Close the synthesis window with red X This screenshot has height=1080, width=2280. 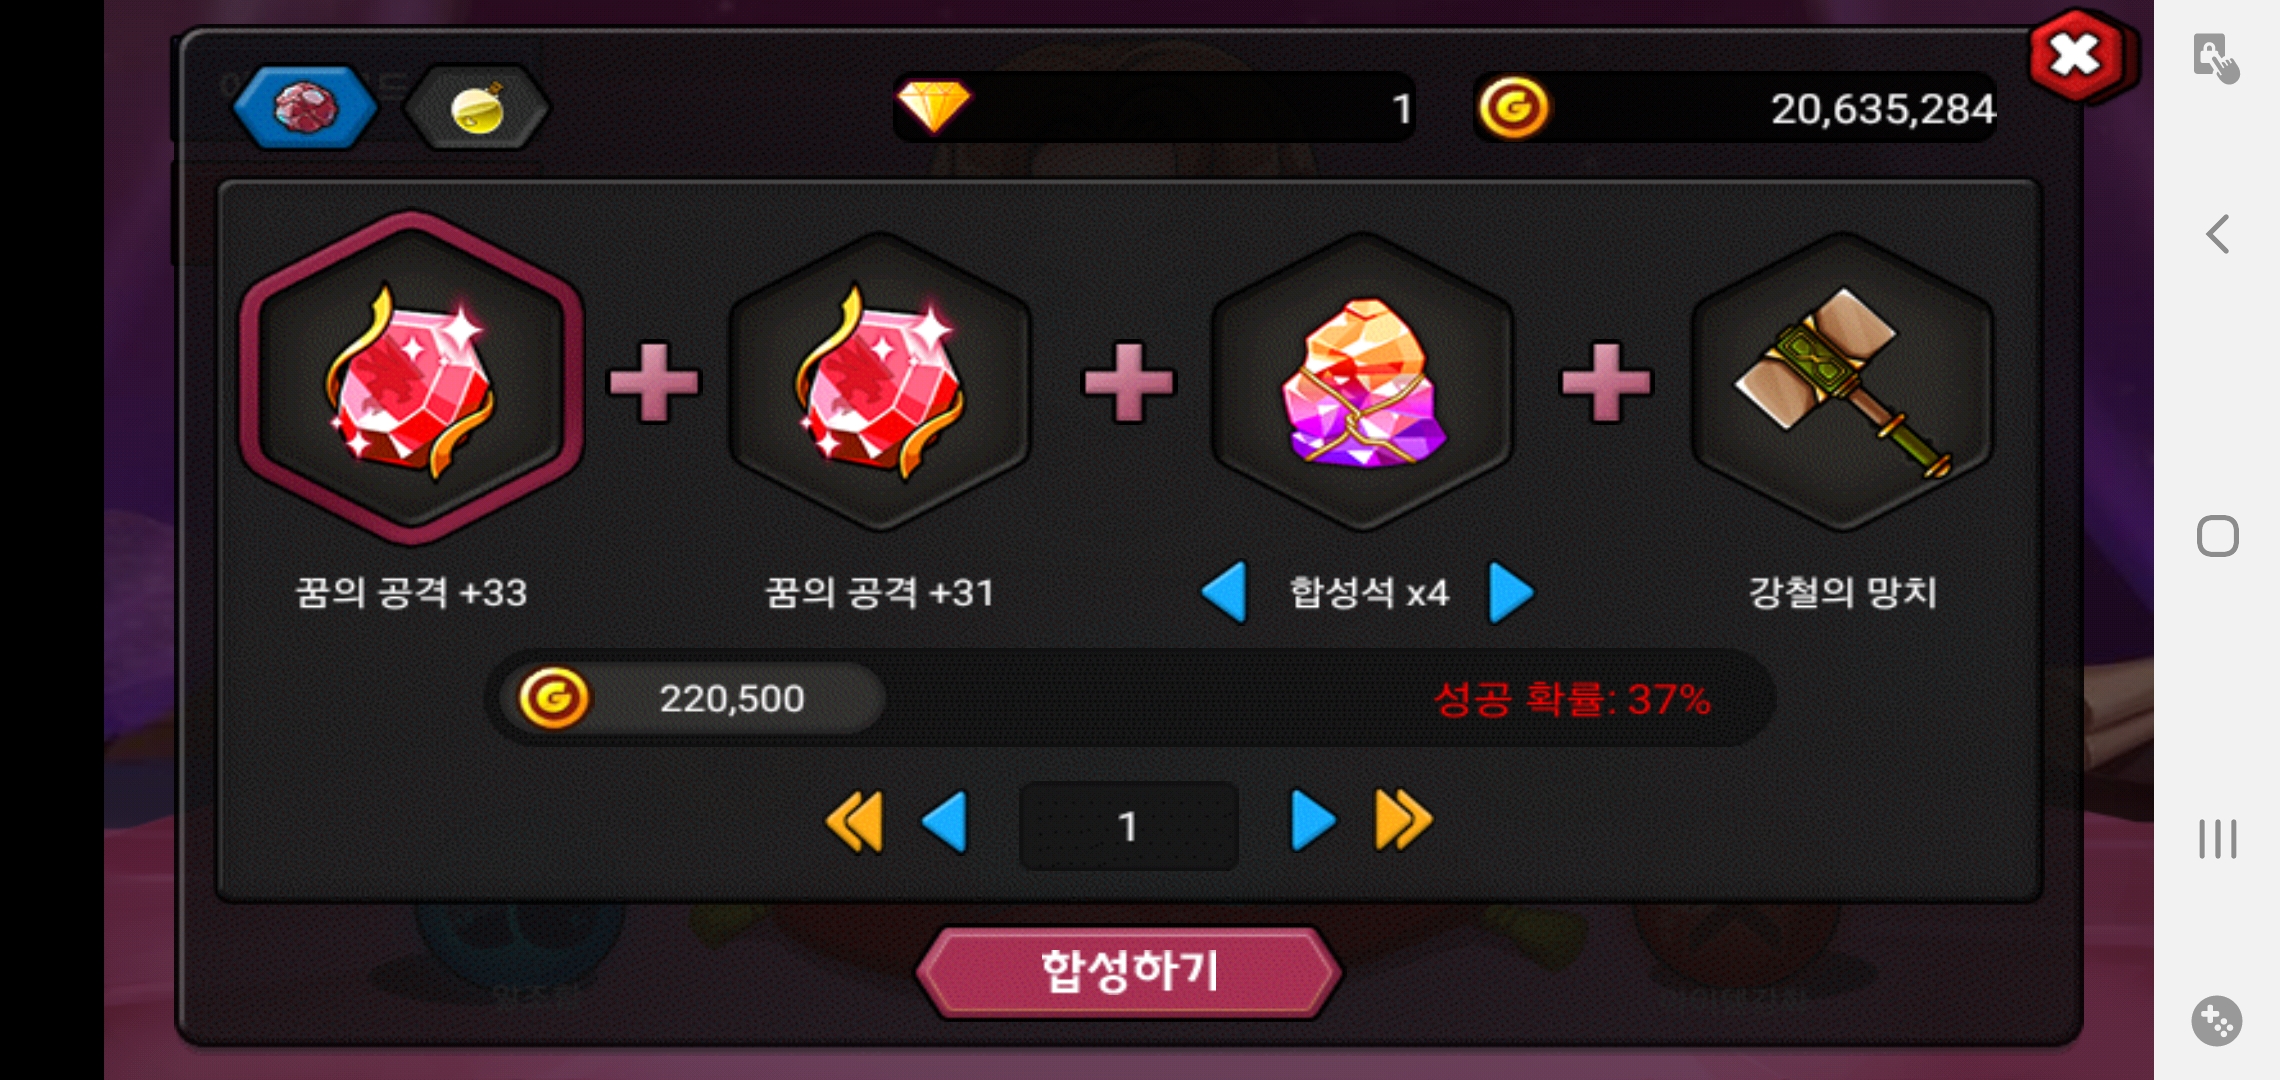point(2078,56)
